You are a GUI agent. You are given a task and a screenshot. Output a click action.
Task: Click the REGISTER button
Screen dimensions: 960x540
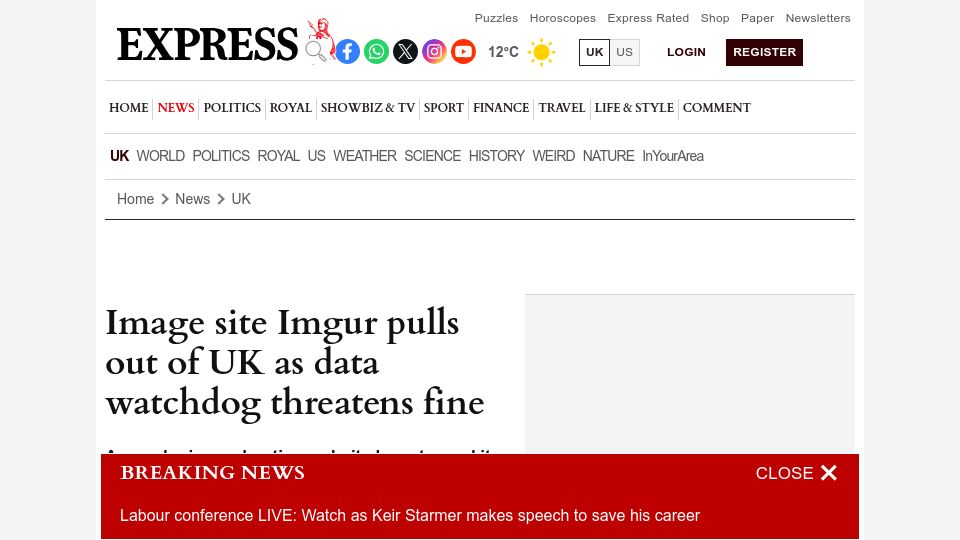(764, 52)
